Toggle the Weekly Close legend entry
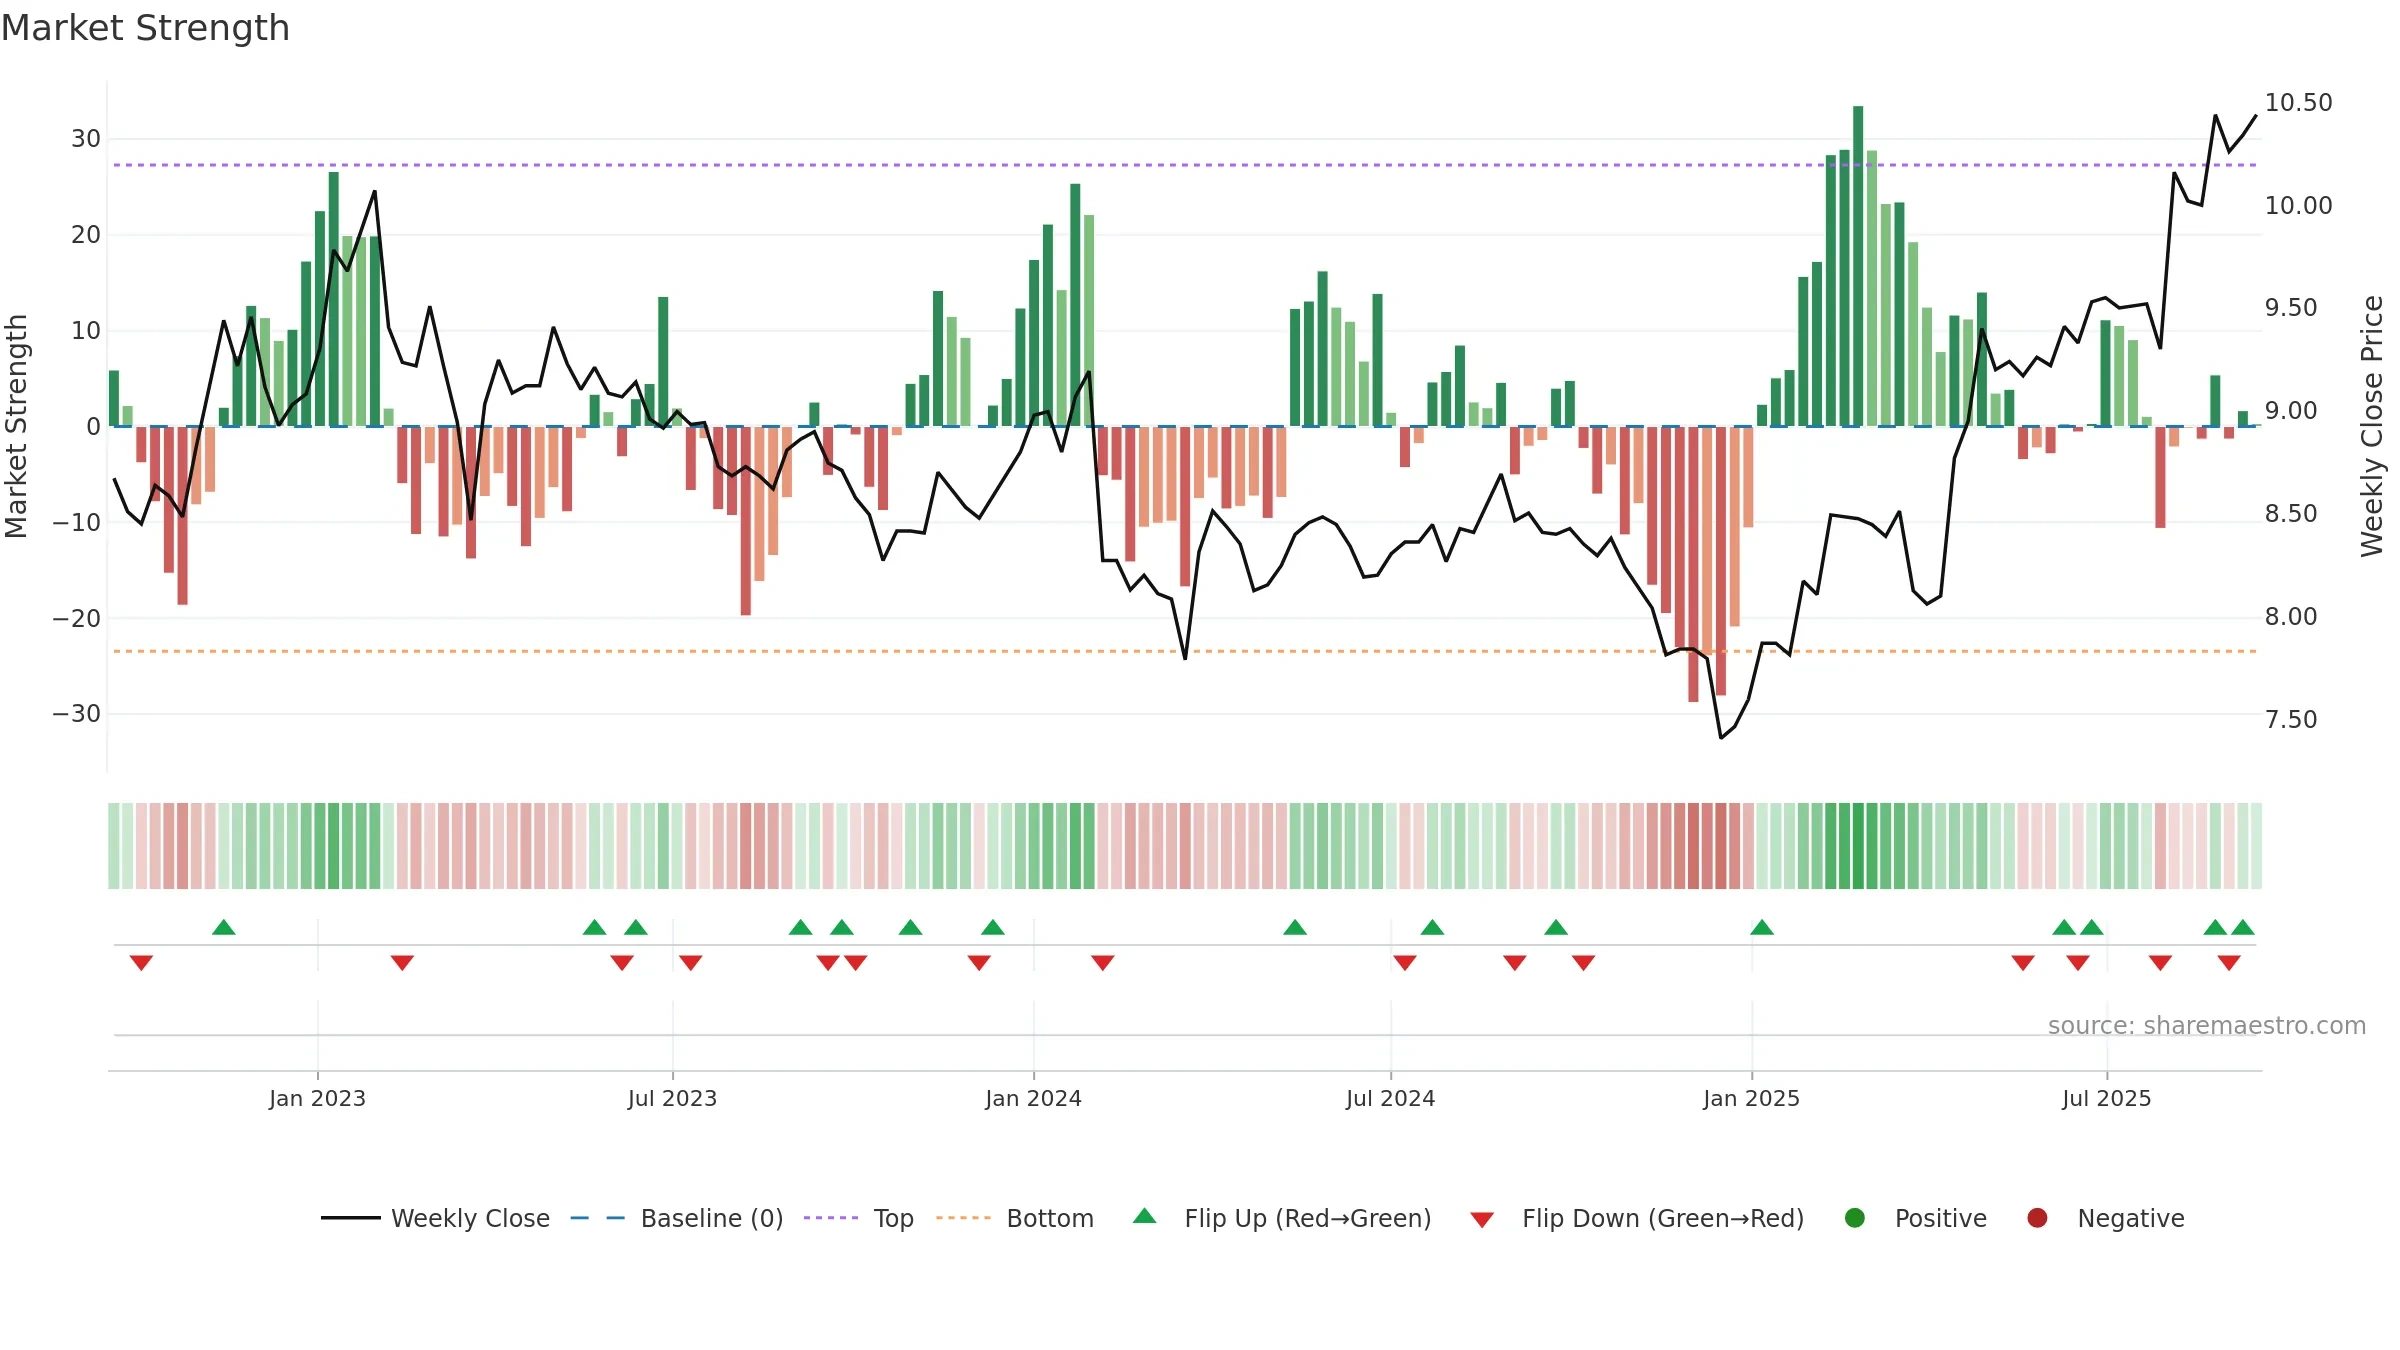 [435, 1218]
